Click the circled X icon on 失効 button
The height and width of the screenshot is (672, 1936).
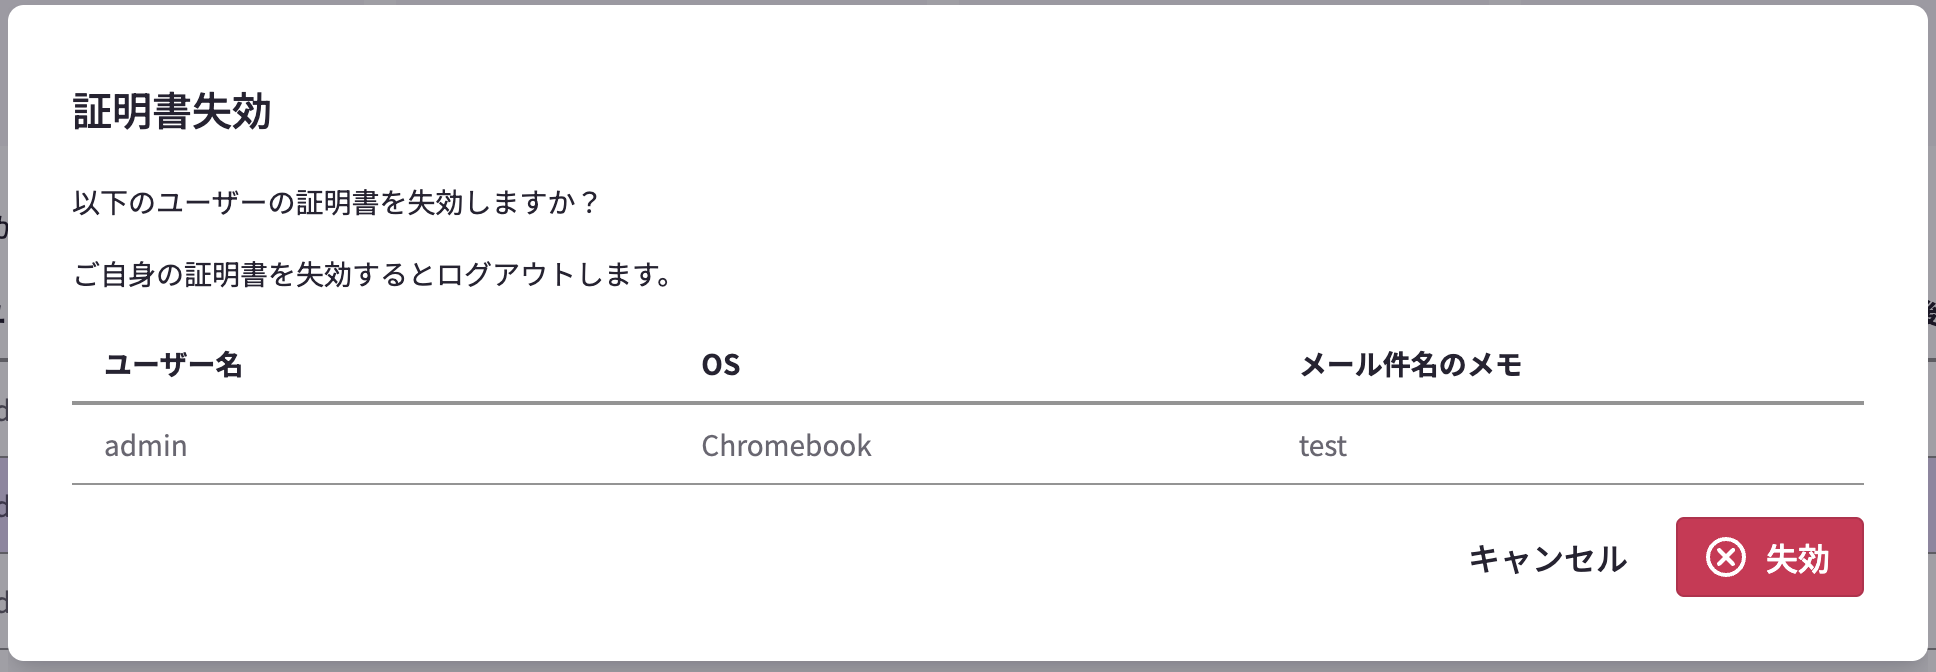click(1726, 557)
